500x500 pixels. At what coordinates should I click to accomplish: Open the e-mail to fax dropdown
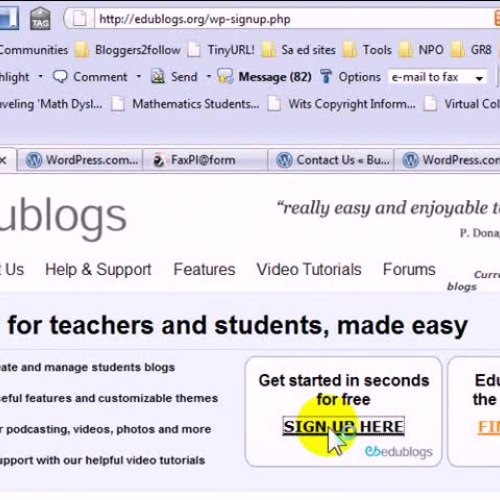coord(438,77)
